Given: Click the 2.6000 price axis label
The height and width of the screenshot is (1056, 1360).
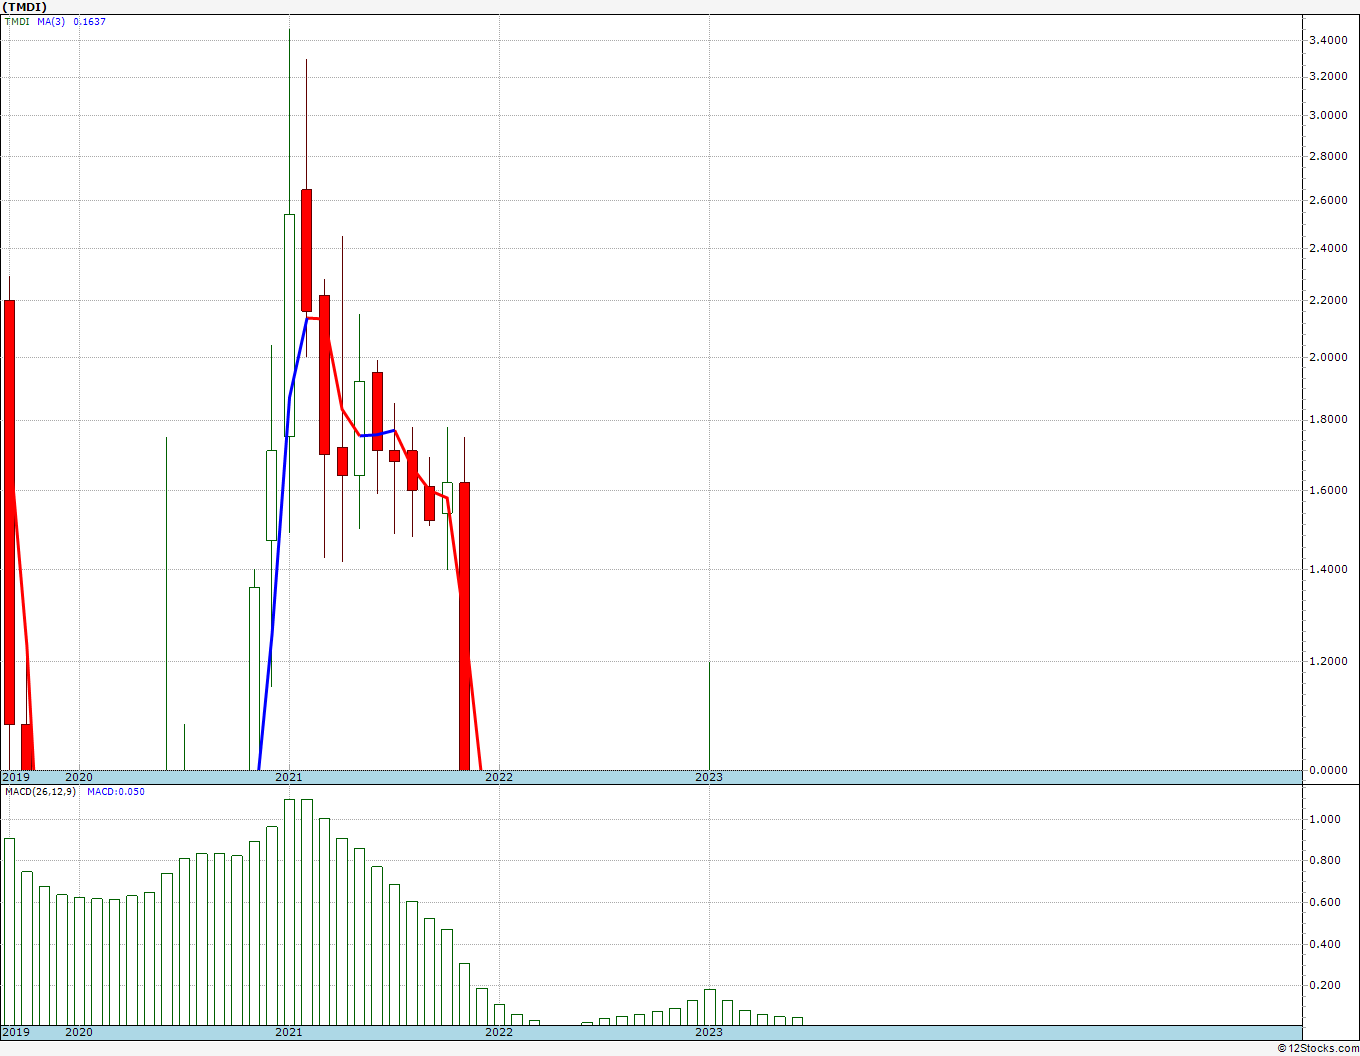Looking at the screenshot, I should click(x=1327, y=201).
